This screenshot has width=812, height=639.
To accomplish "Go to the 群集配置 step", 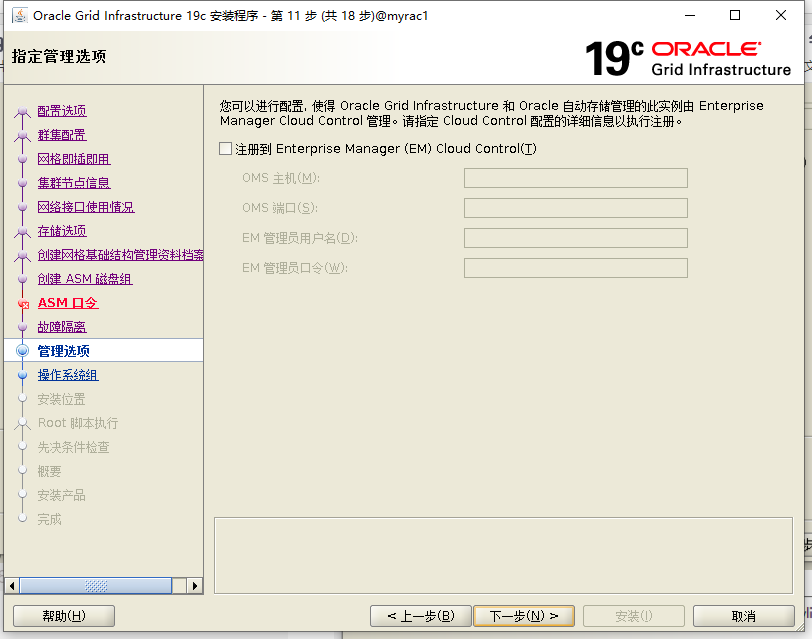I will pos(62,135).
